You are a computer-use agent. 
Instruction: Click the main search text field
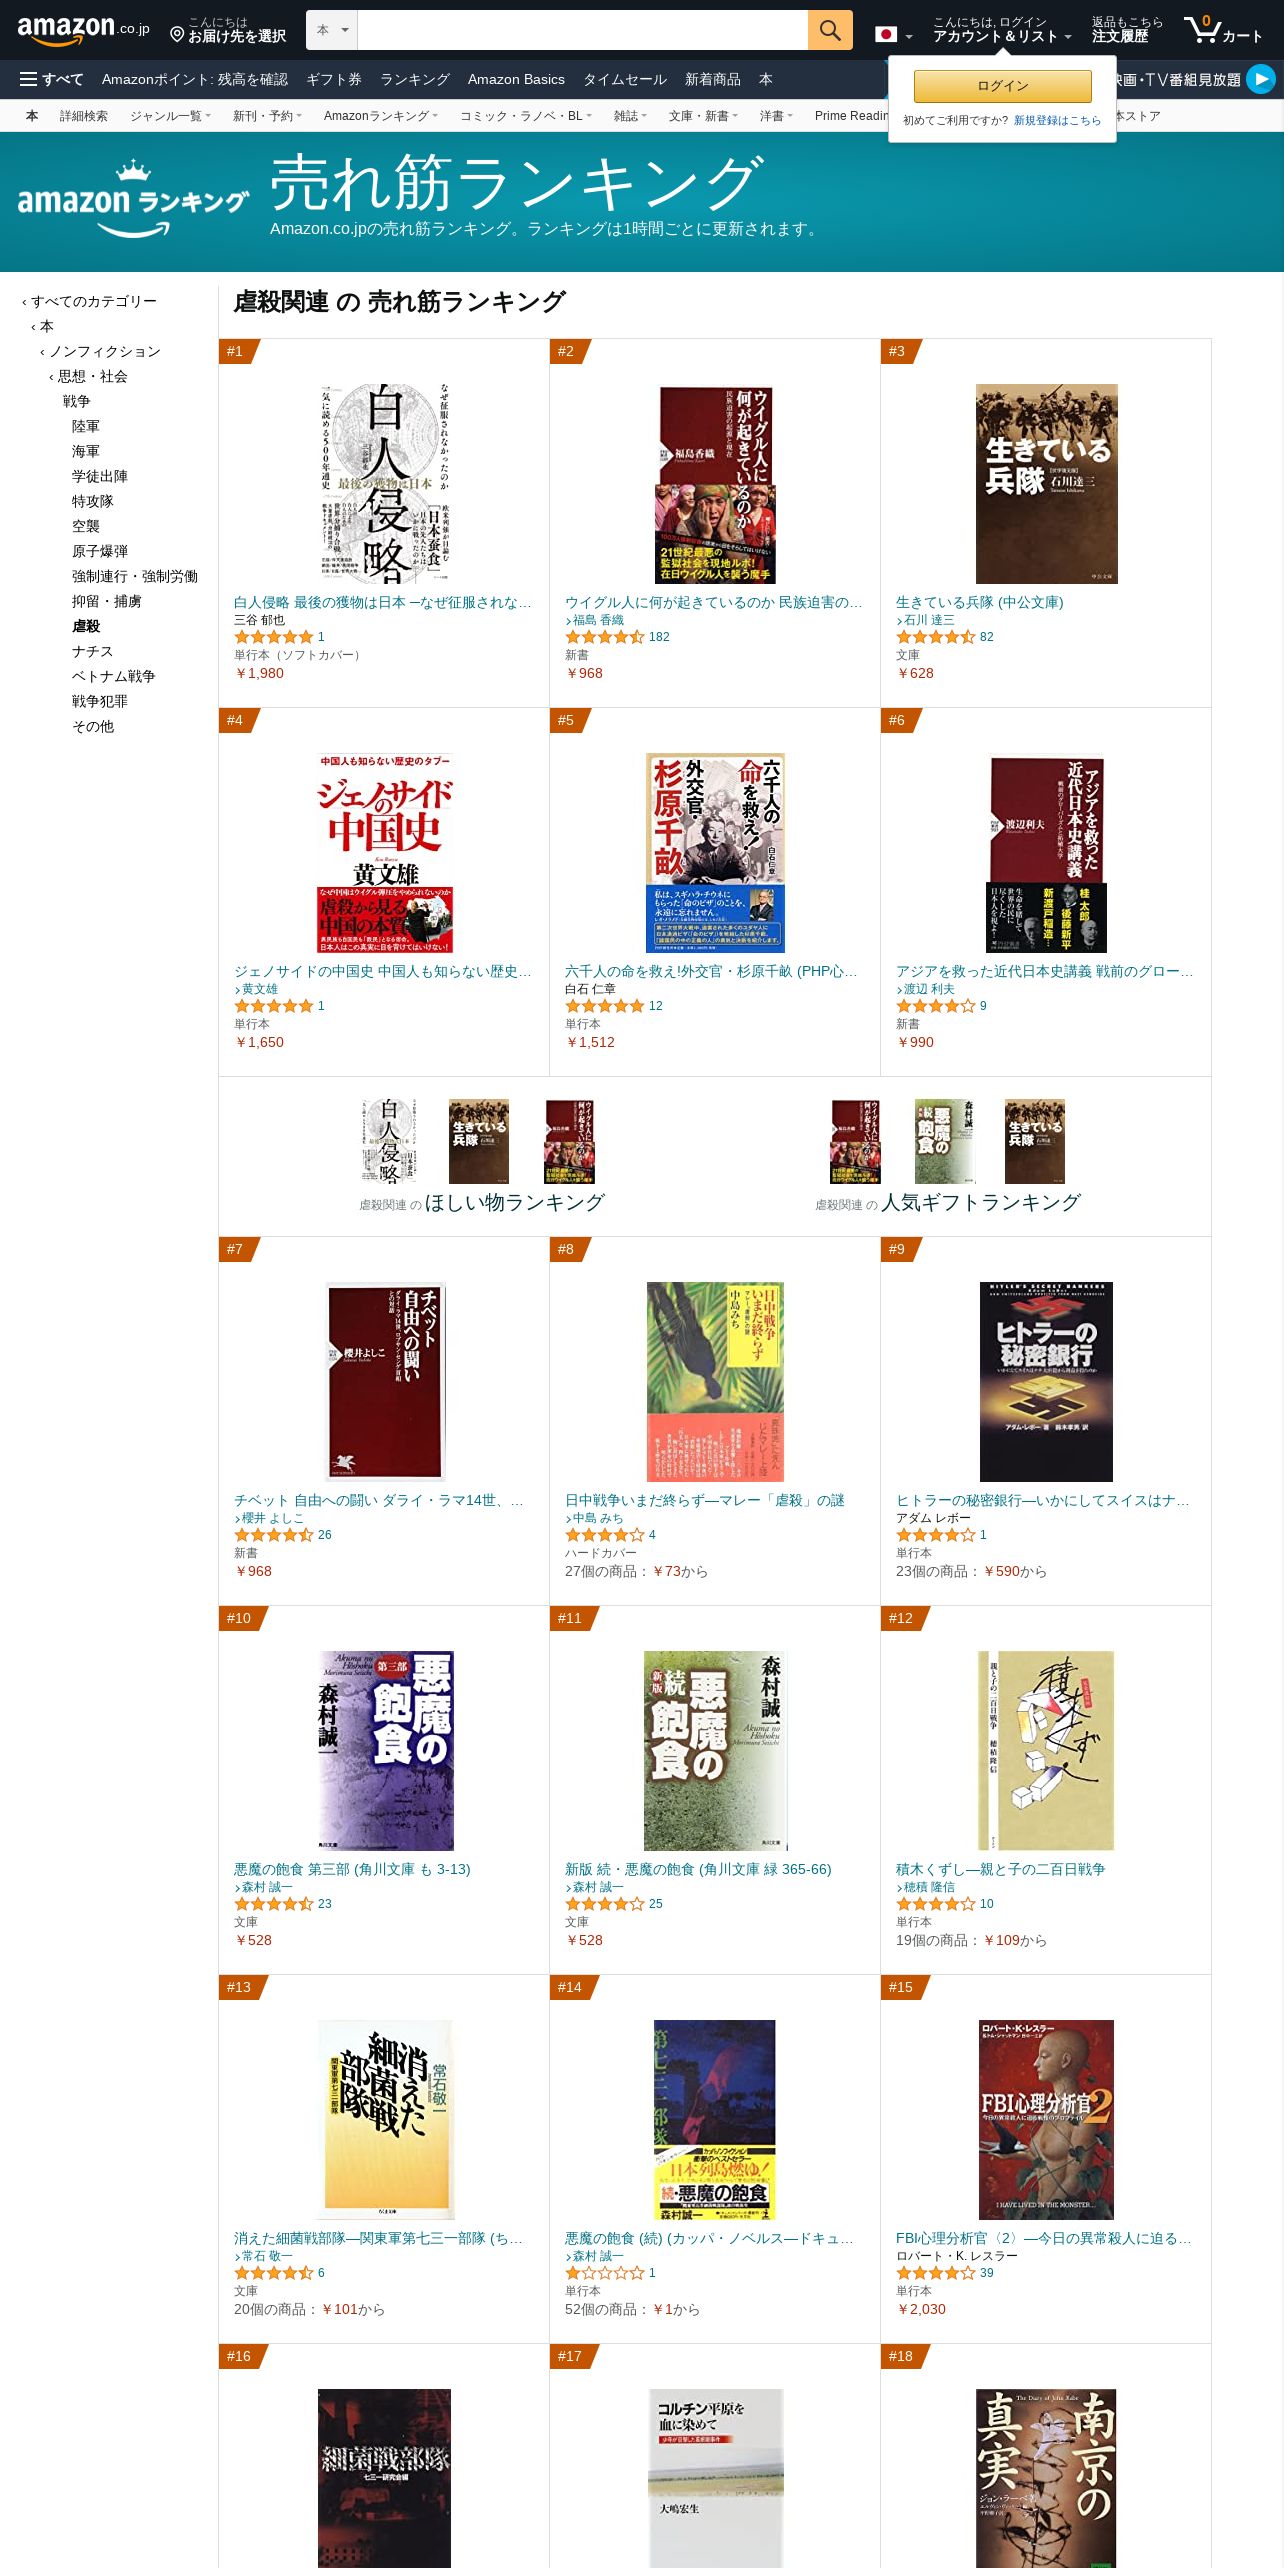582,30
